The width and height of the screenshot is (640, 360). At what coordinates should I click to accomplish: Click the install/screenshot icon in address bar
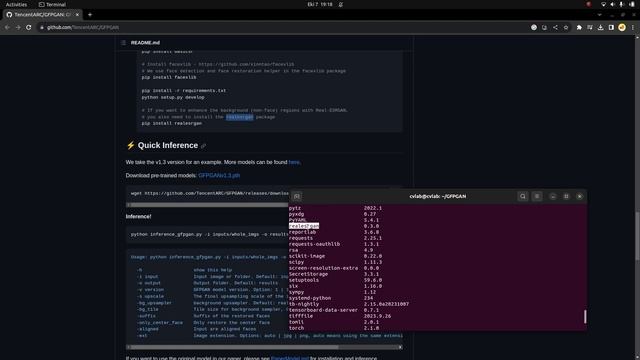click(x=544, y=27)
